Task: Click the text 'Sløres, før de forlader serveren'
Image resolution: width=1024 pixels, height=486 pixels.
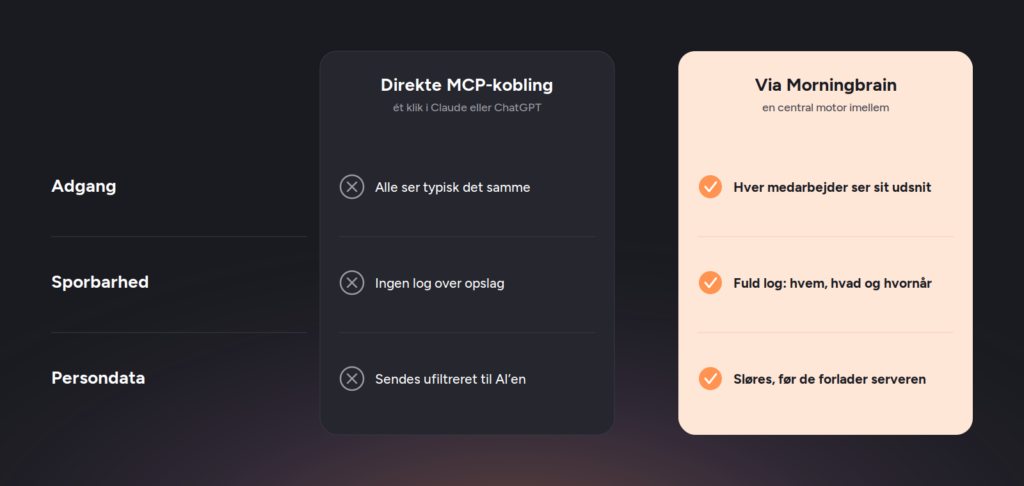Action: [829, 379]
